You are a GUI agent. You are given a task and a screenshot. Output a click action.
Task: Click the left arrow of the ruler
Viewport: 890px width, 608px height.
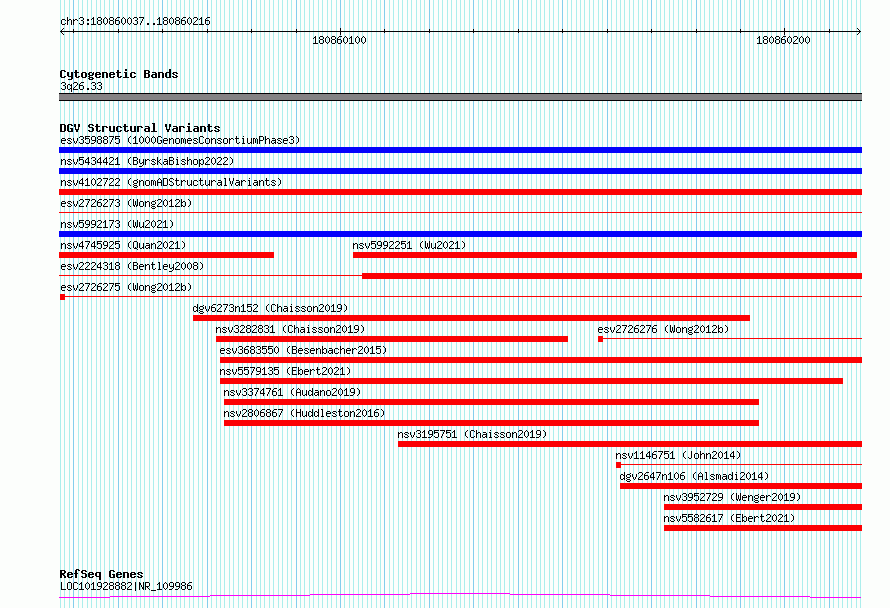coord(63,32)
